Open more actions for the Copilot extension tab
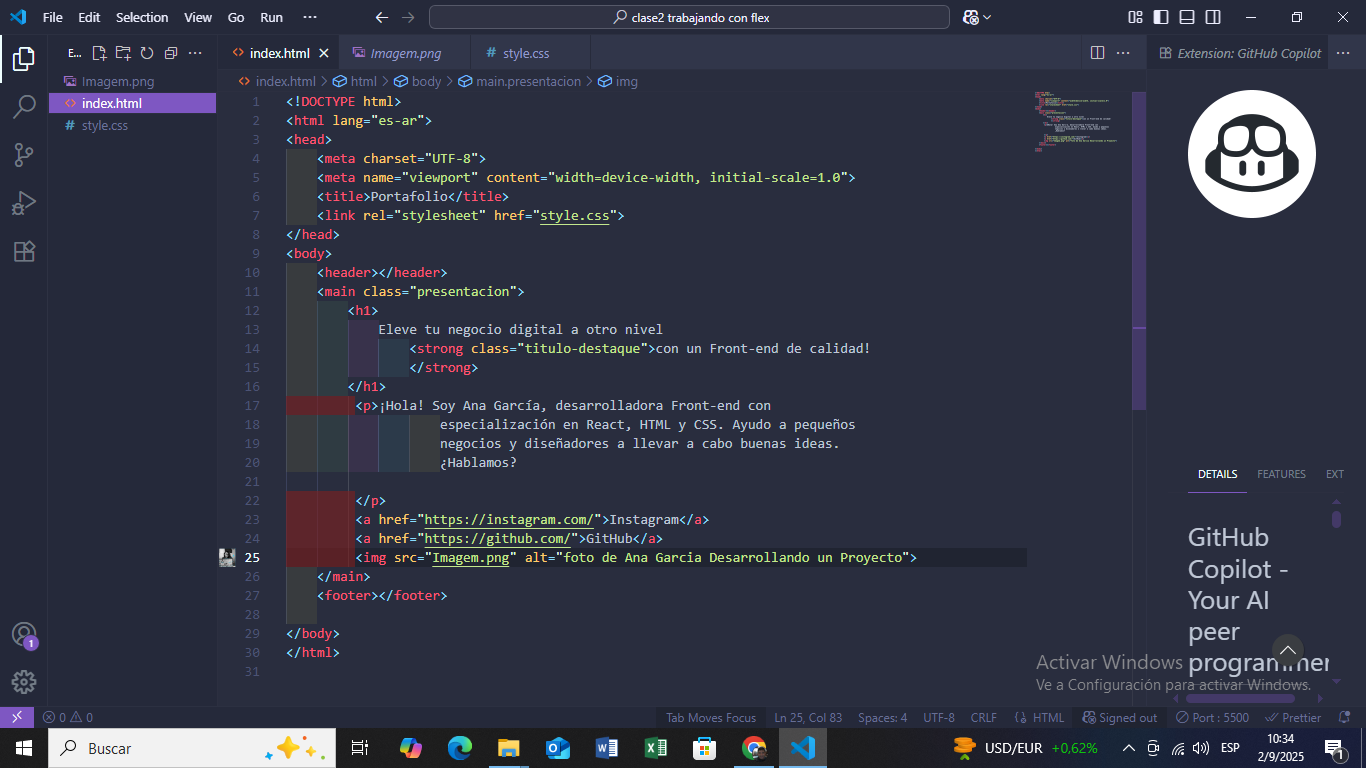 tap(1341, 53)
